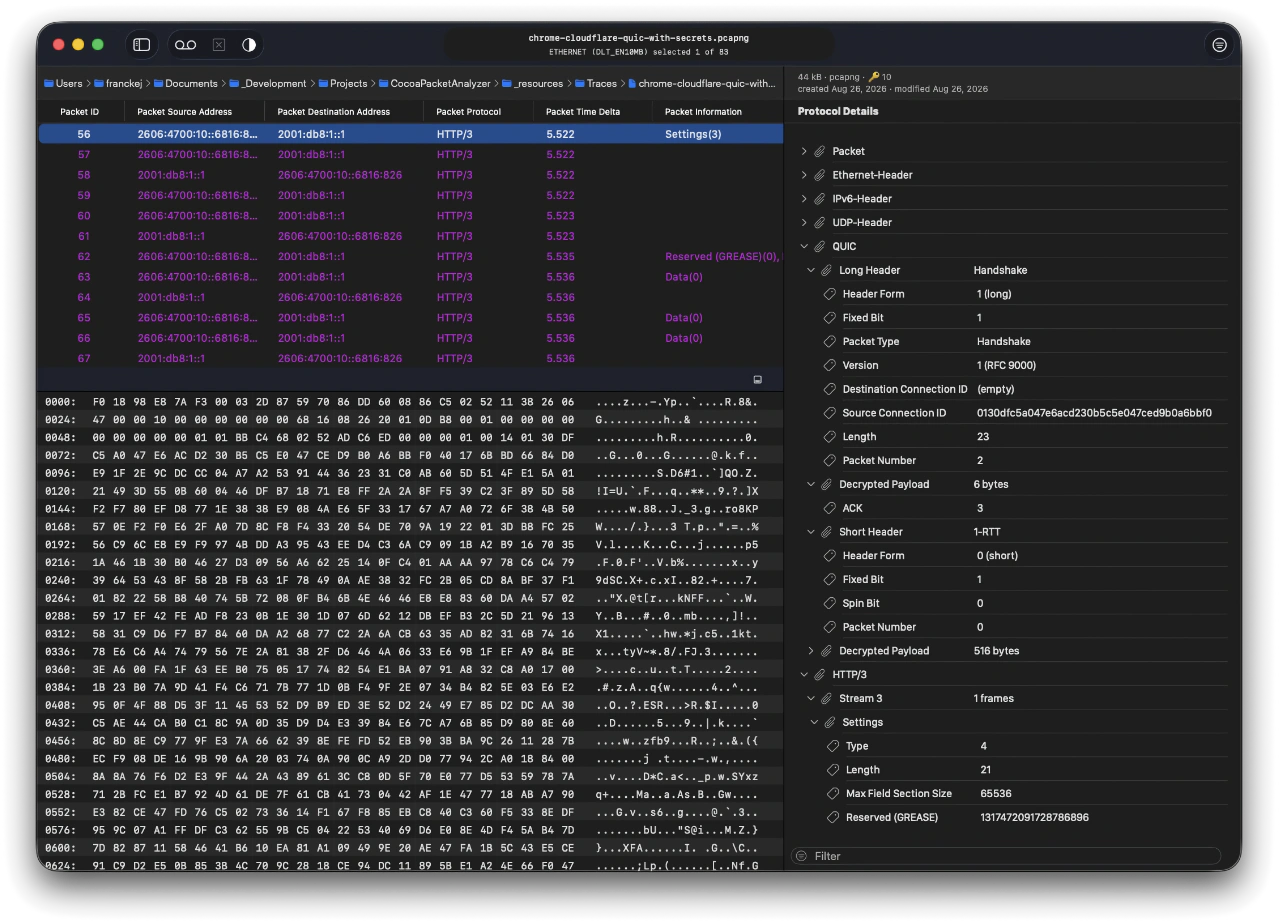Open _Development in the path breadcrumb
The image size is (1279, 923).
point(266,84)
